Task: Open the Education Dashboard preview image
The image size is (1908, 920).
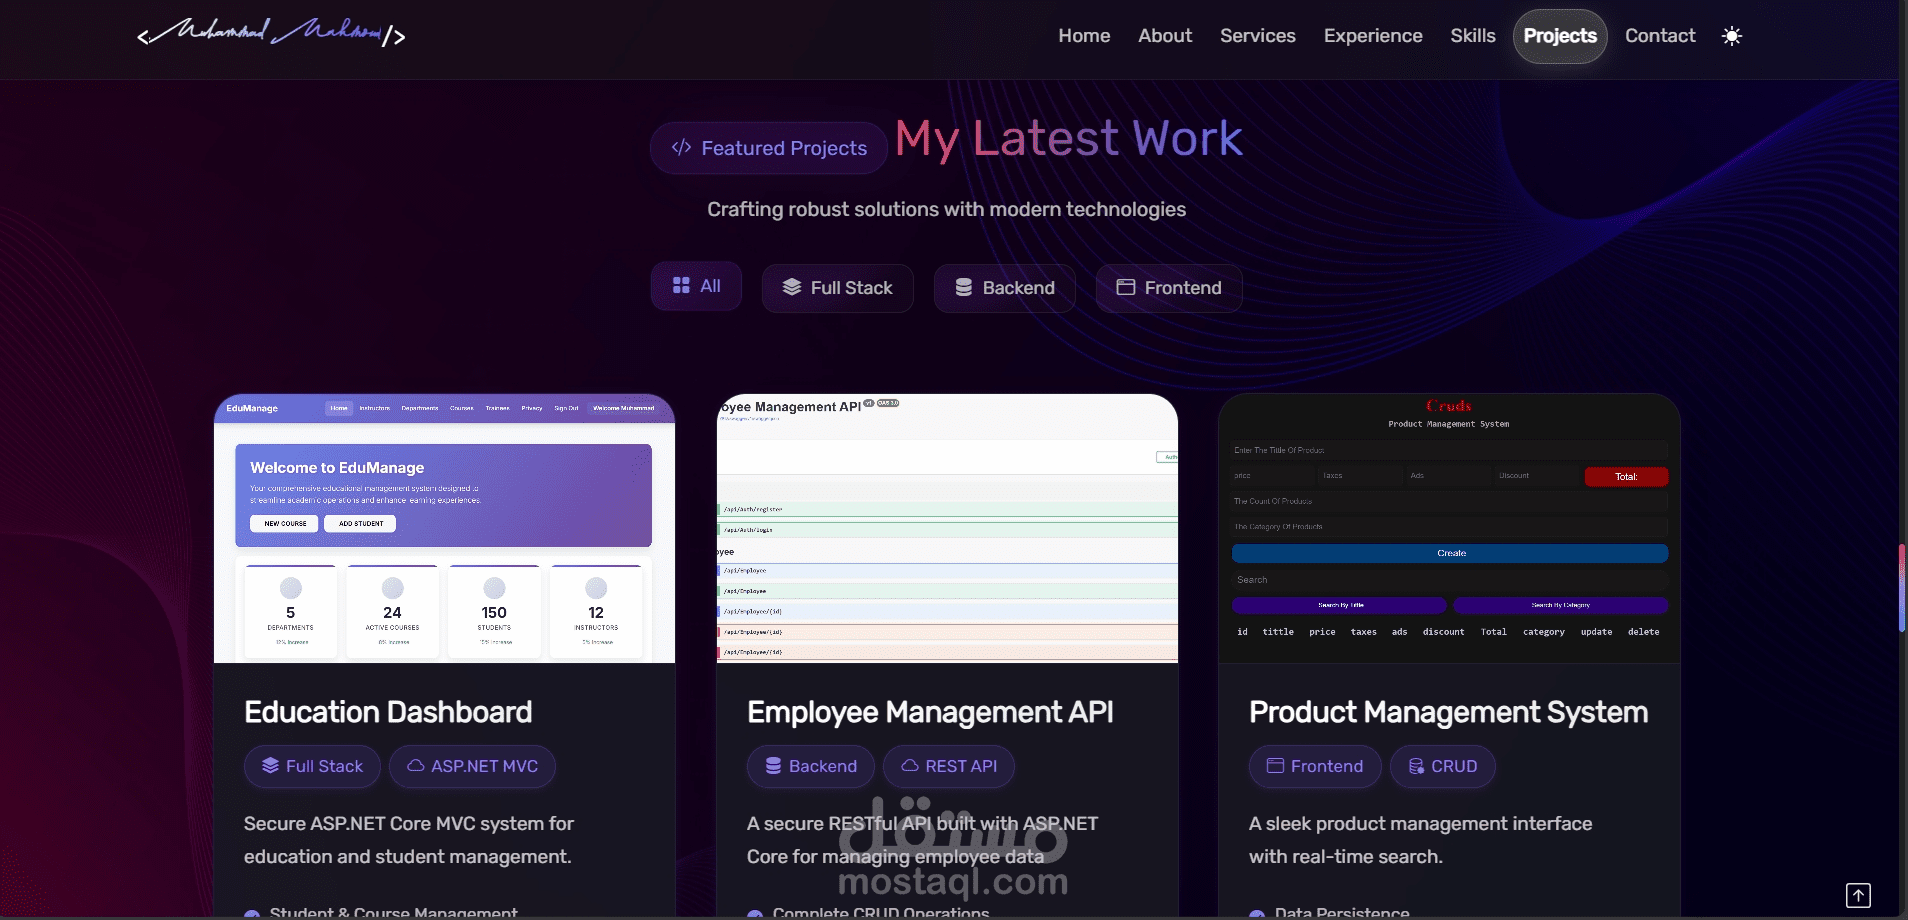Action: coord(444,528)
